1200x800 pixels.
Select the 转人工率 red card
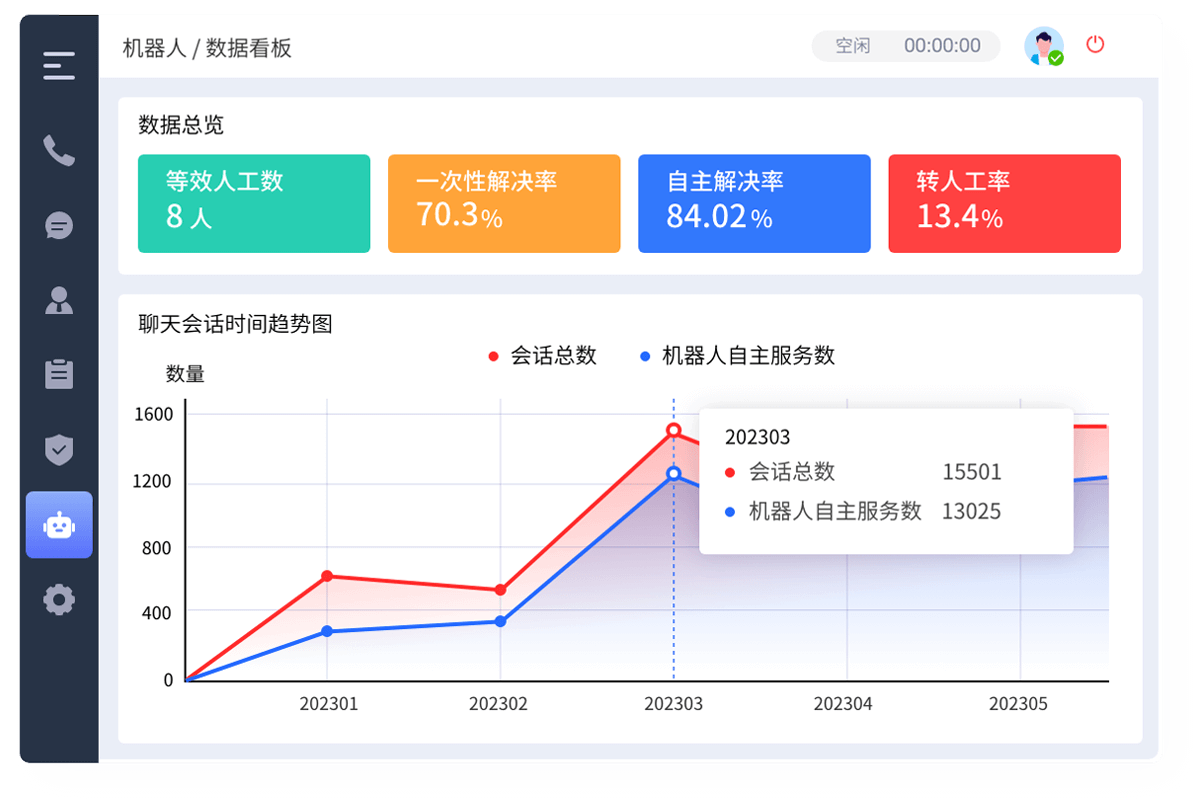[x=1004, y=203]
